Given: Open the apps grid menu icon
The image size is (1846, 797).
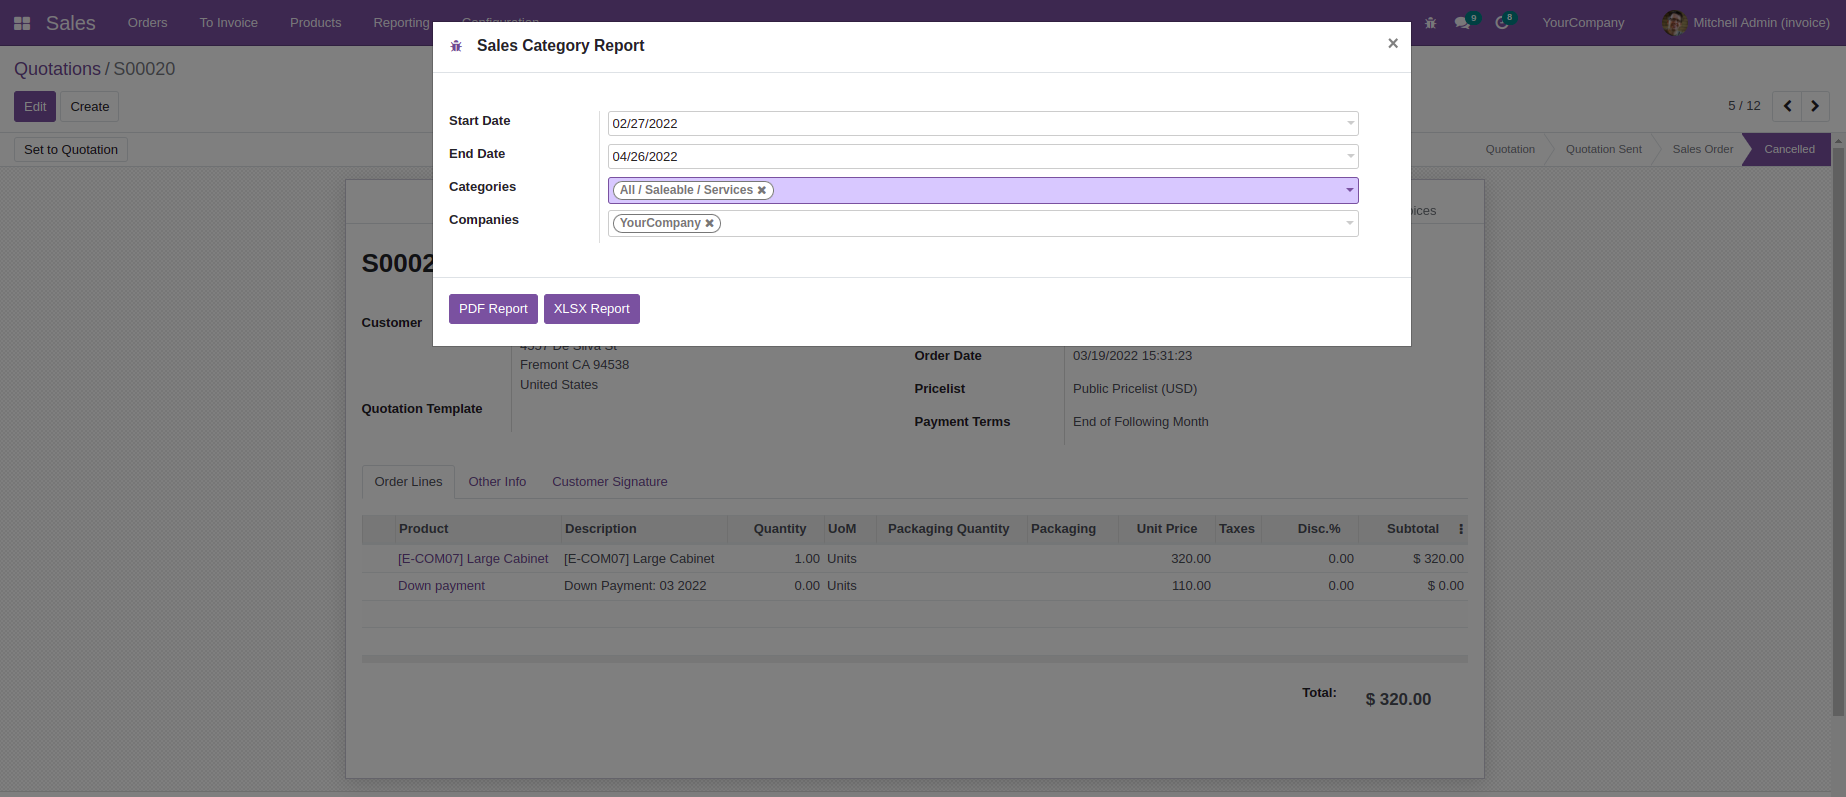Looking at the screenshot, I should click(x=22, y=23).
